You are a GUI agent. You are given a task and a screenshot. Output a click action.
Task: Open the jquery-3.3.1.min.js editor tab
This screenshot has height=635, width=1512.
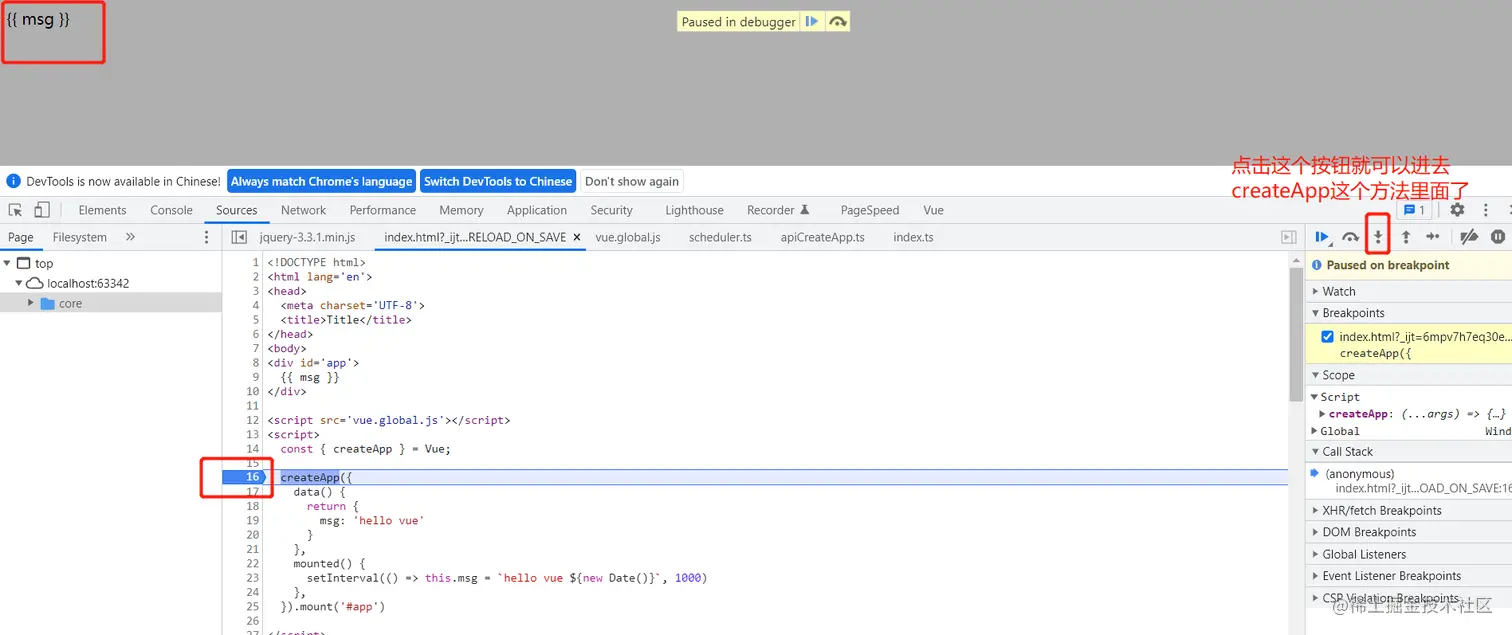tap(308, 237)
